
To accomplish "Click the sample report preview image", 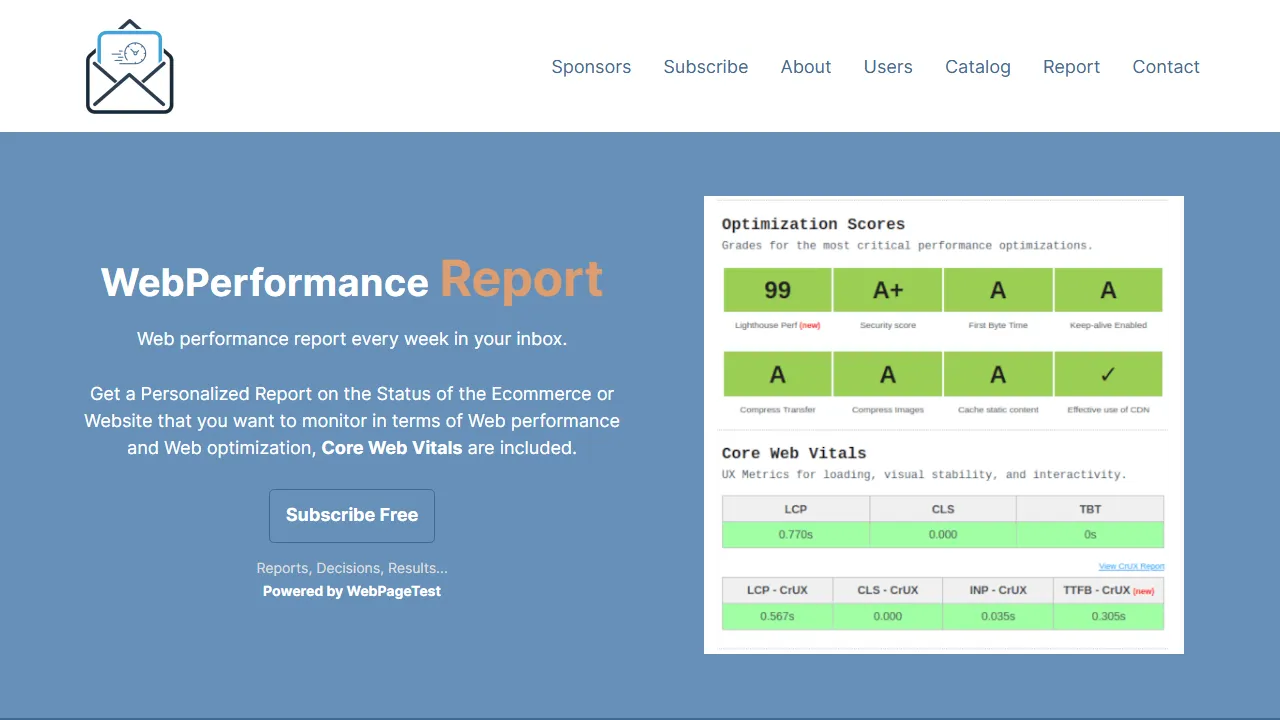I will click(x=944, y=424).
